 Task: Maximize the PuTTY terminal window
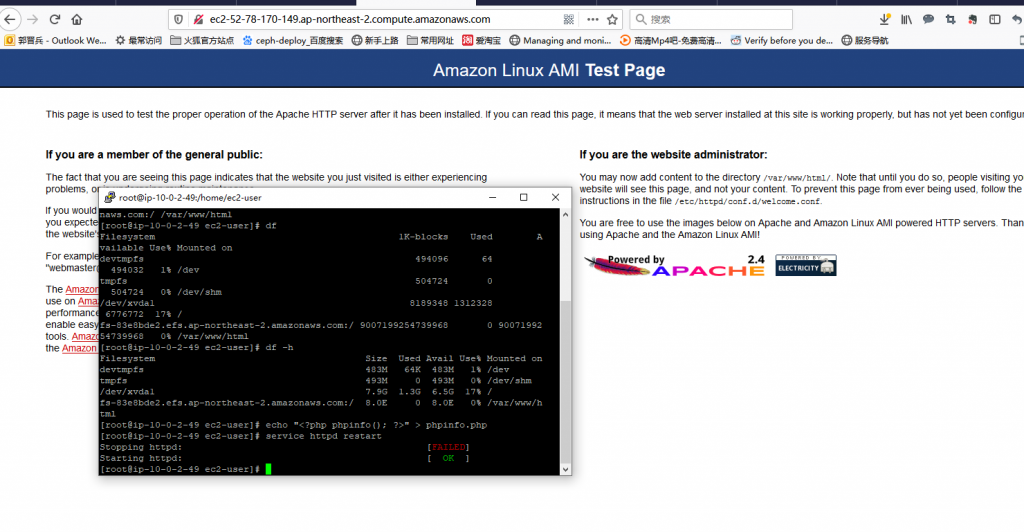[524, 197]
